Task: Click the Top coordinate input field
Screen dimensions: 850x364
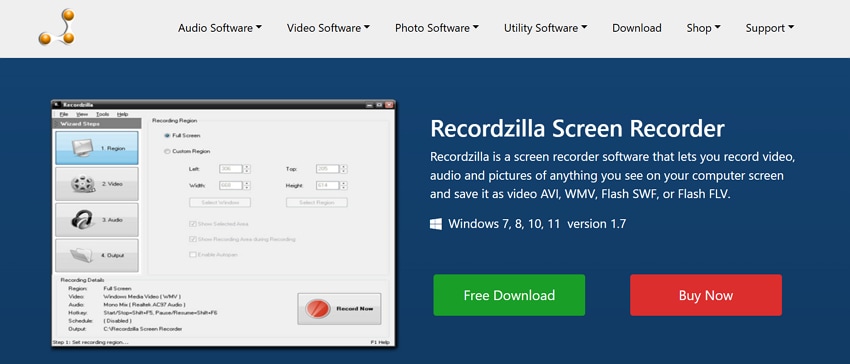Action: coord(327,169)
